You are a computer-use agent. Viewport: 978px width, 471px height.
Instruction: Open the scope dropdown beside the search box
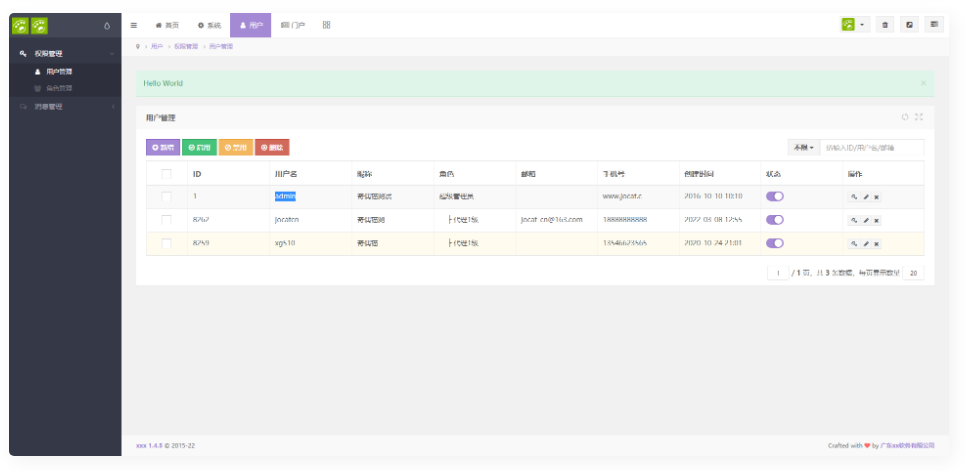coord(803,147)
